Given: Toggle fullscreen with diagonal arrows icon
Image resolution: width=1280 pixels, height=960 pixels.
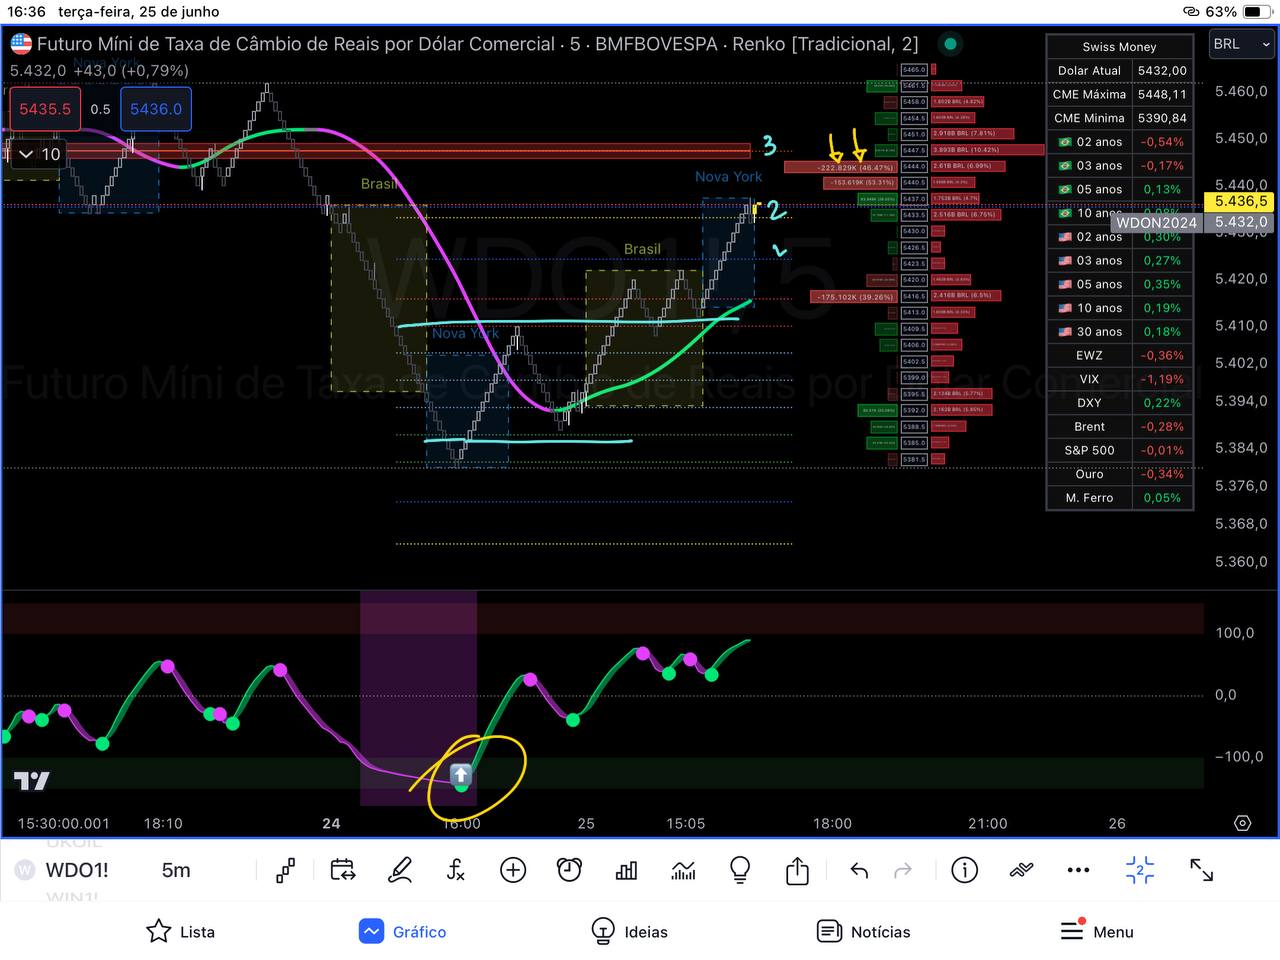Looking at the screenshot, I should pos(1202,870).
